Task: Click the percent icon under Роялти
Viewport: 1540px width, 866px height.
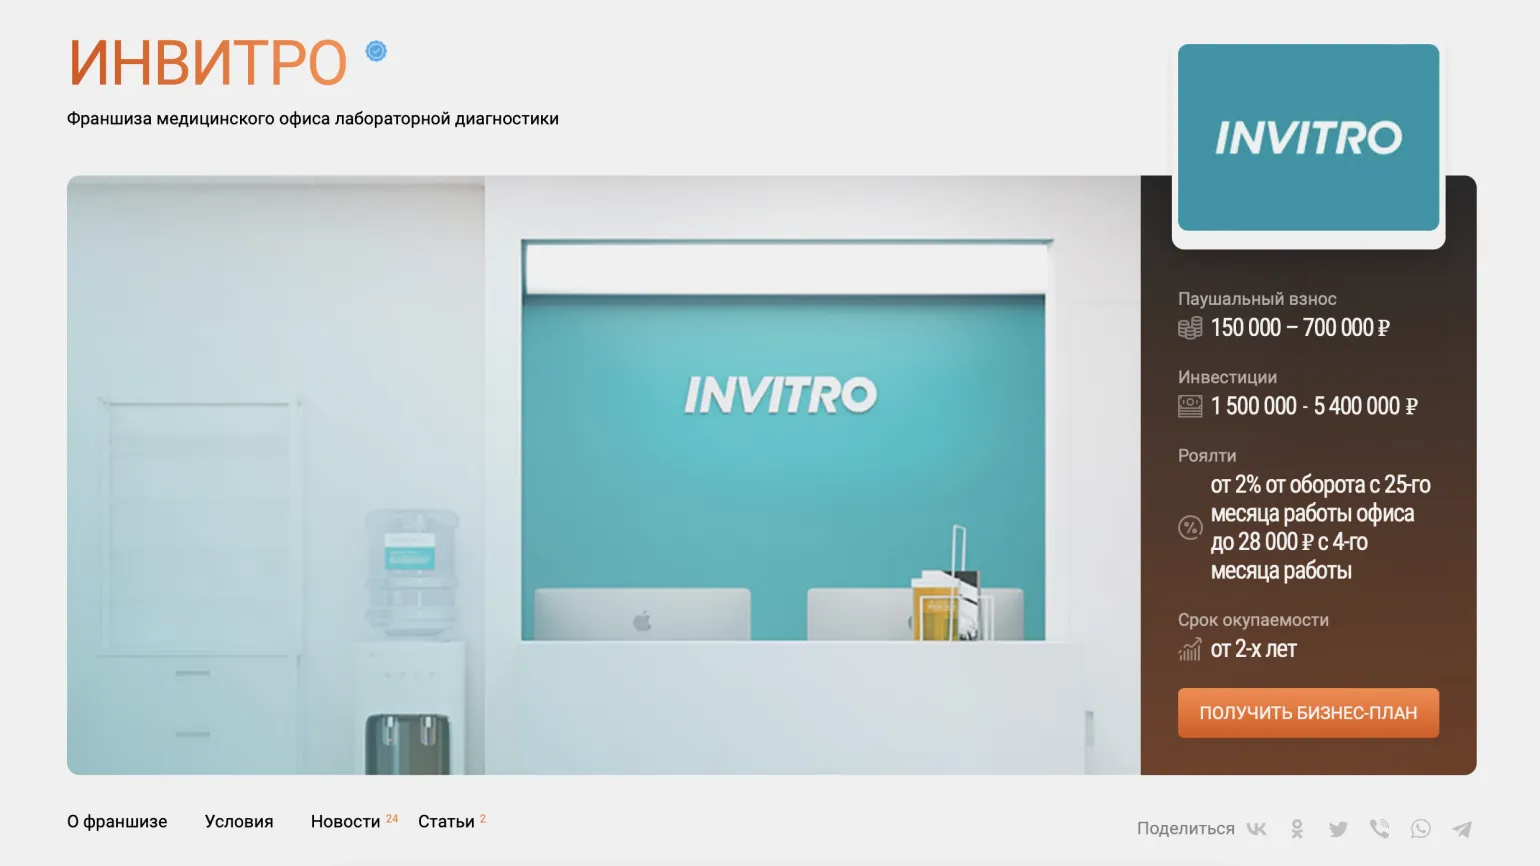Action: click(x=1190, y=527)
